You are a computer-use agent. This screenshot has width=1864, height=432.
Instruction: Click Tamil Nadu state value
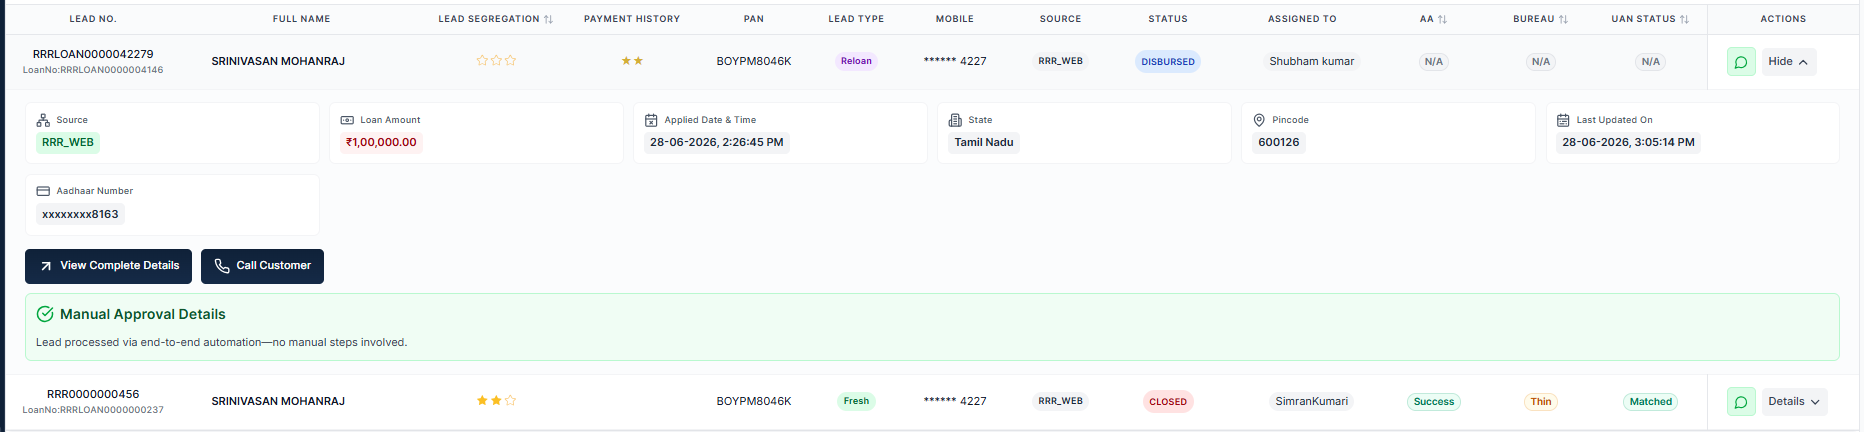click(984, 142)
